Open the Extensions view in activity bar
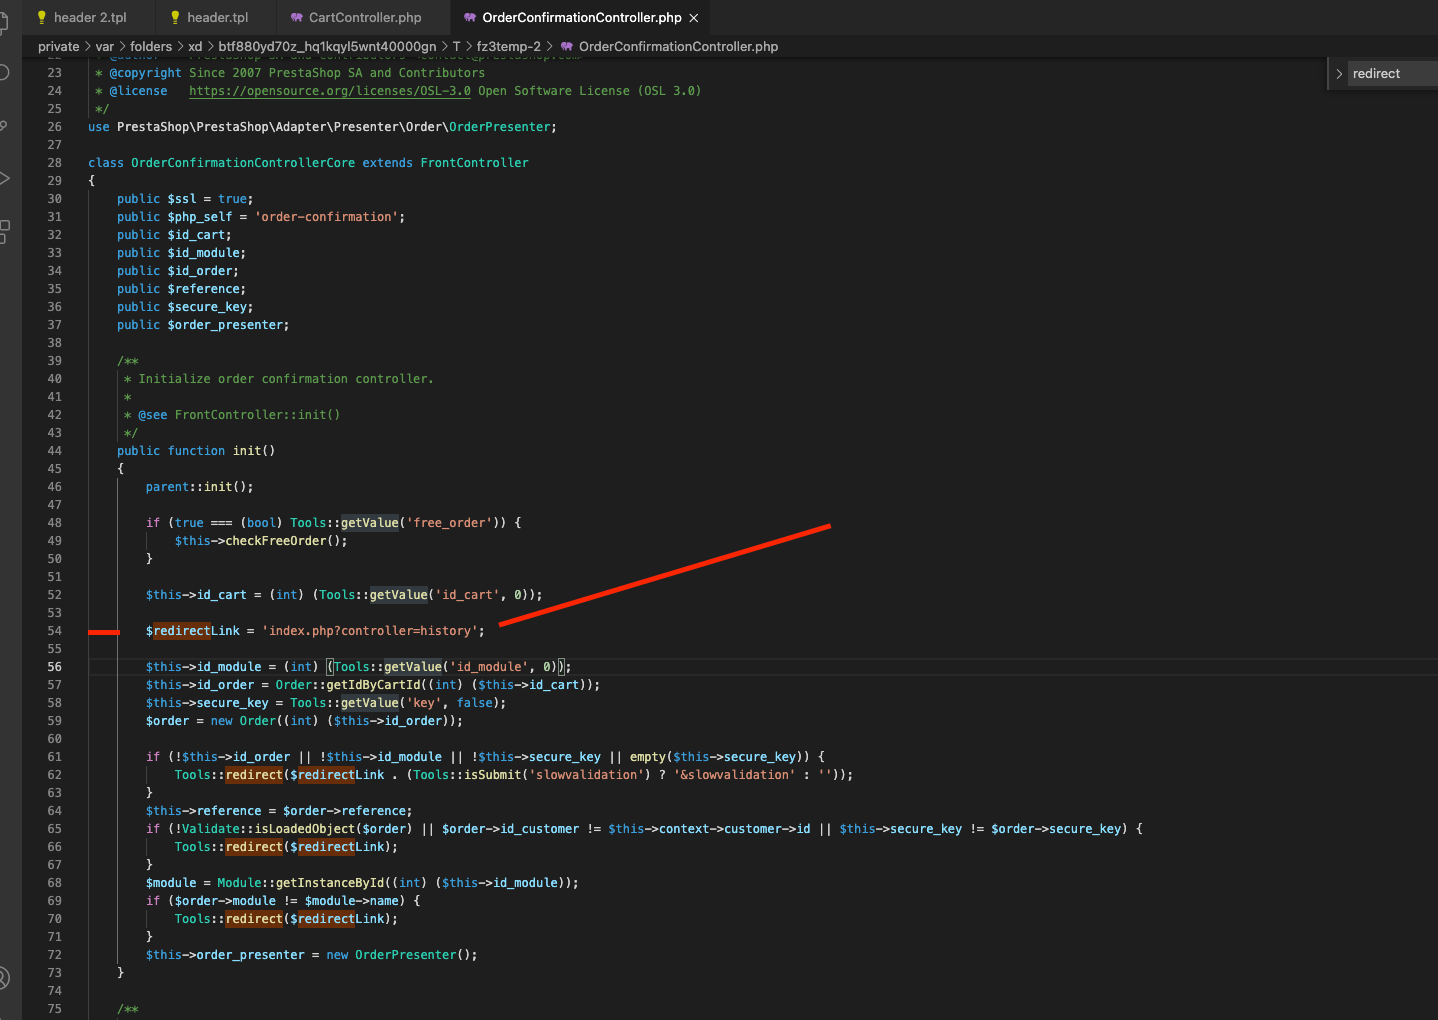Viewport: 1438px width, 1020px height. (4, 231)
